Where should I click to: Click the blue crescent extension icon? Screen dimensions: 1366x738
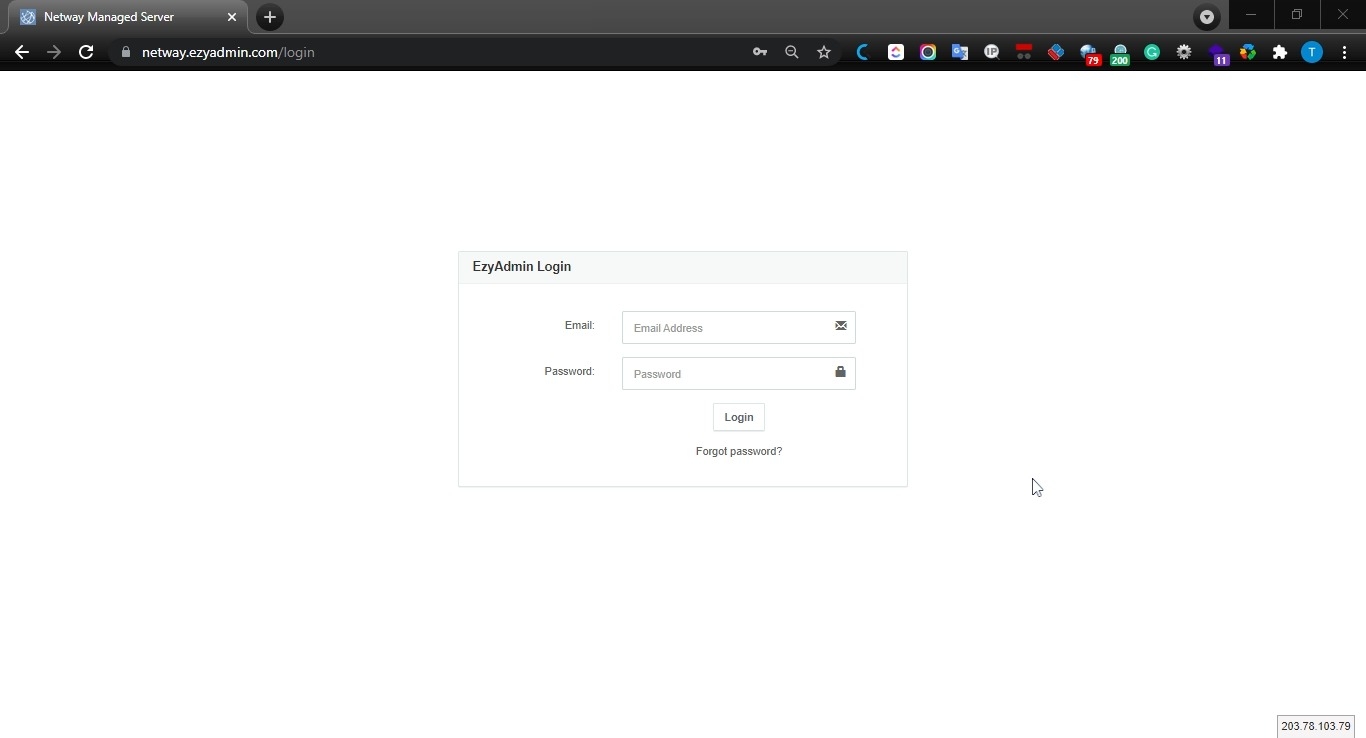(863, 52)
